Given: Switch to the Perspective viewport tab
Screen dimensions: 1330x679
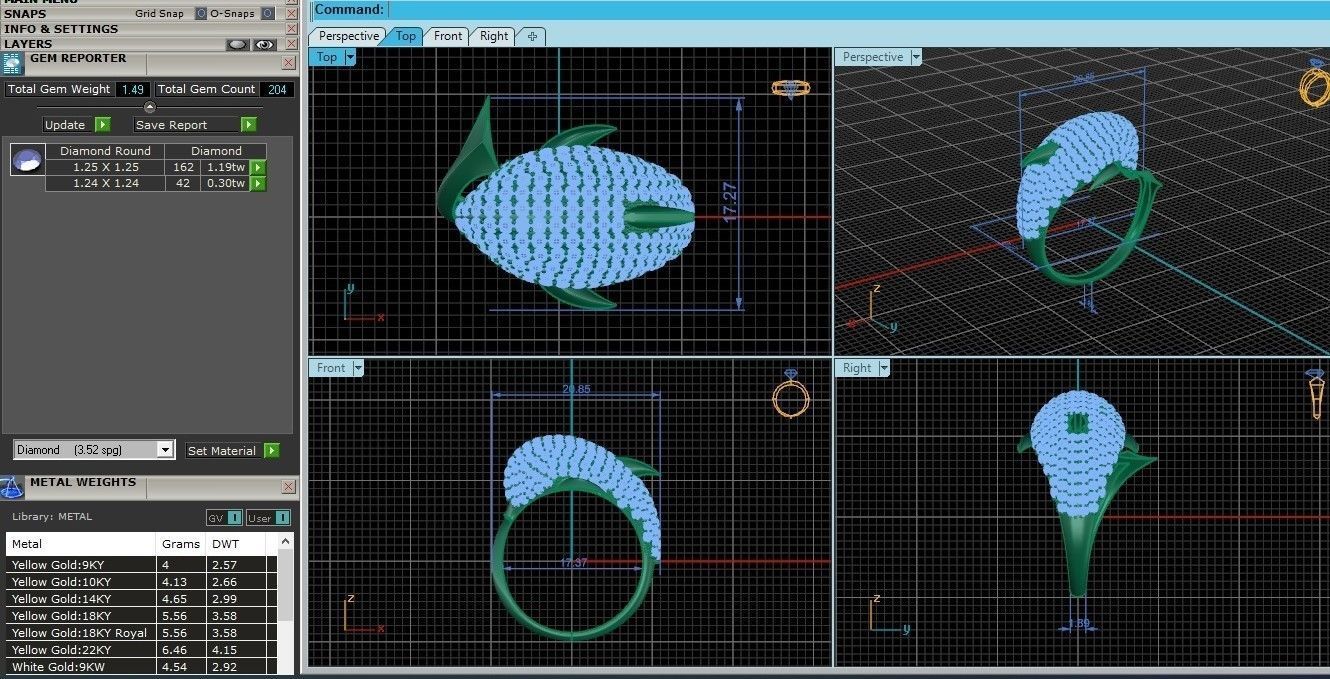Looking at the screenshot, I should click(349, 36).
